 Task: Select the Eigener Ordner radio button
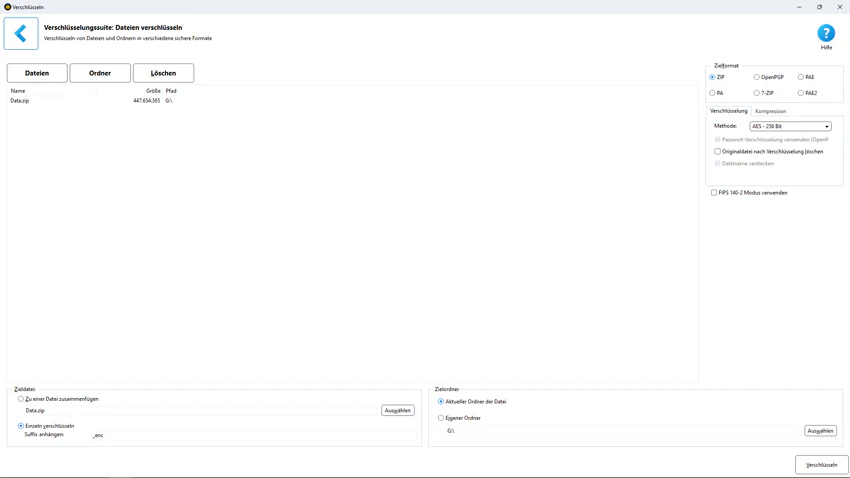coord(441,418)
